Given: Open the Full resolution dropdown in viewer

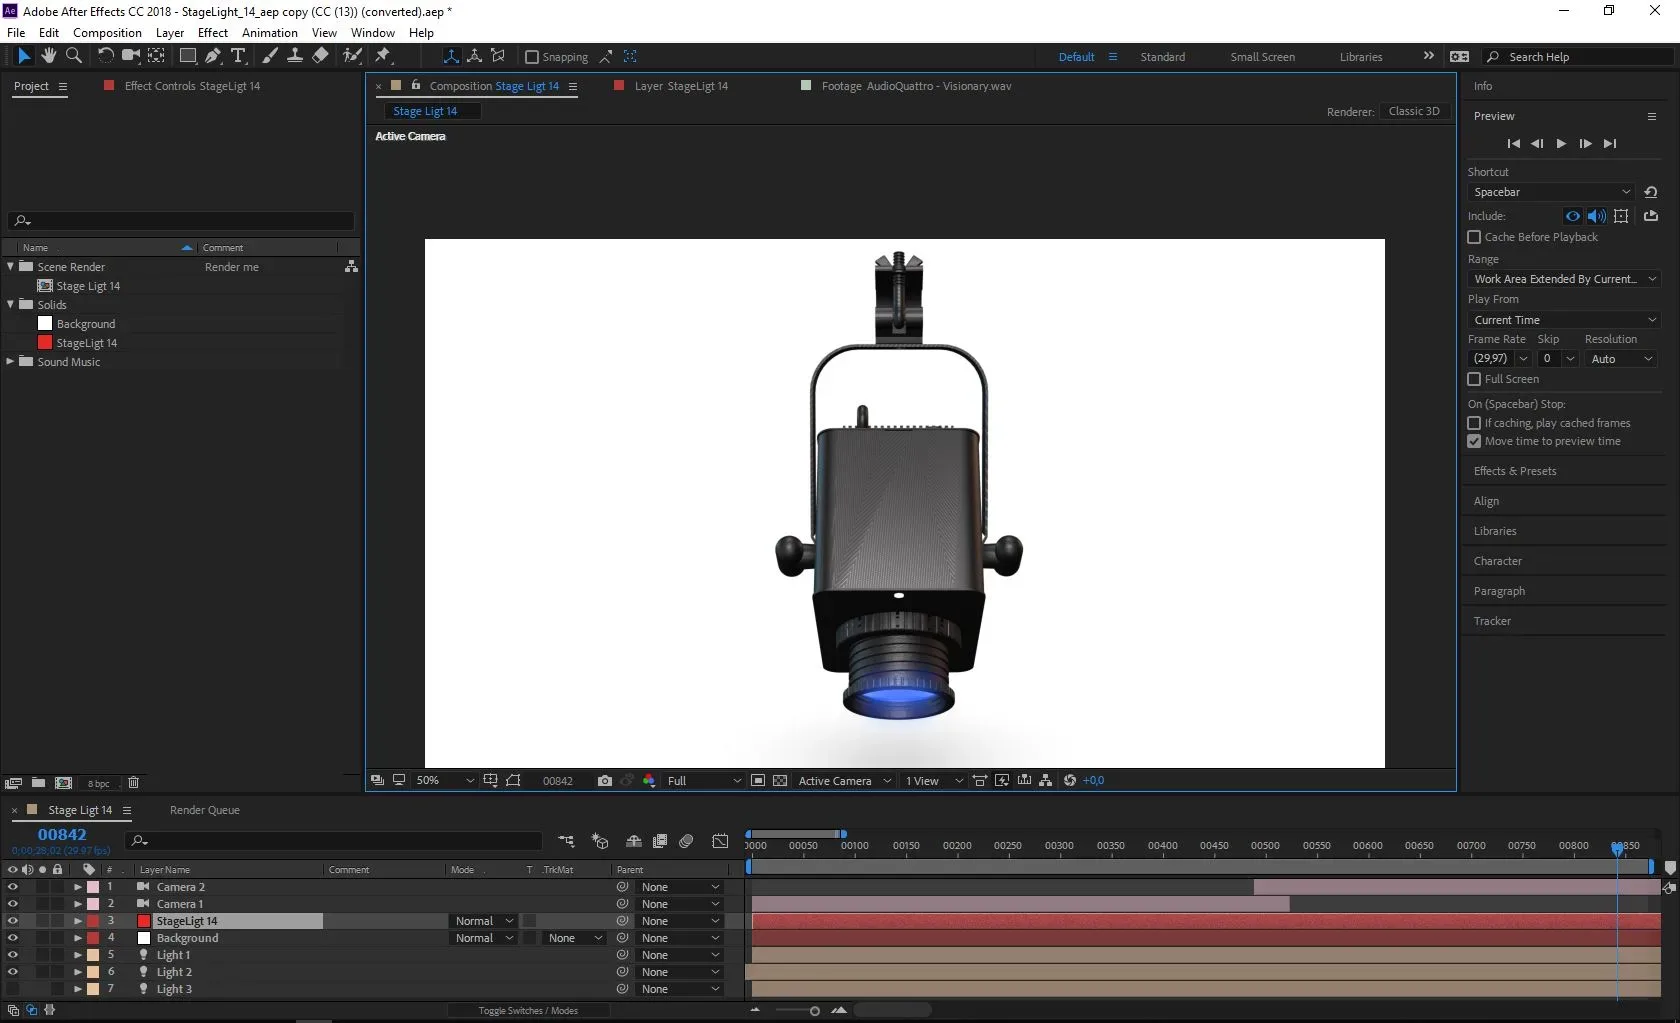Looking at the screenshot, I should 704,781.
